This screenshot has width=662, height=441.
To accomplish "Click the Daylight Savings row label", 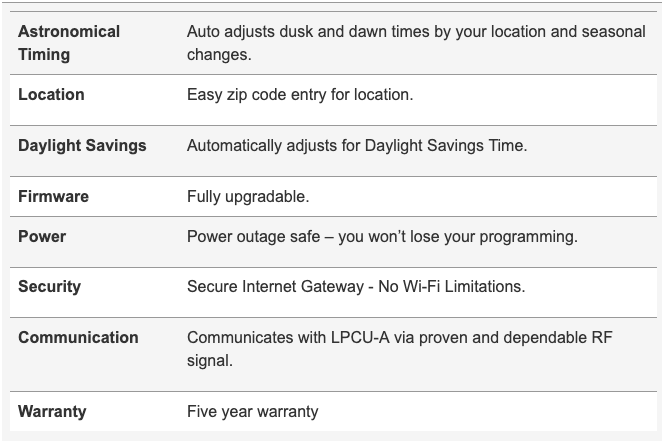I will [82, 145].
